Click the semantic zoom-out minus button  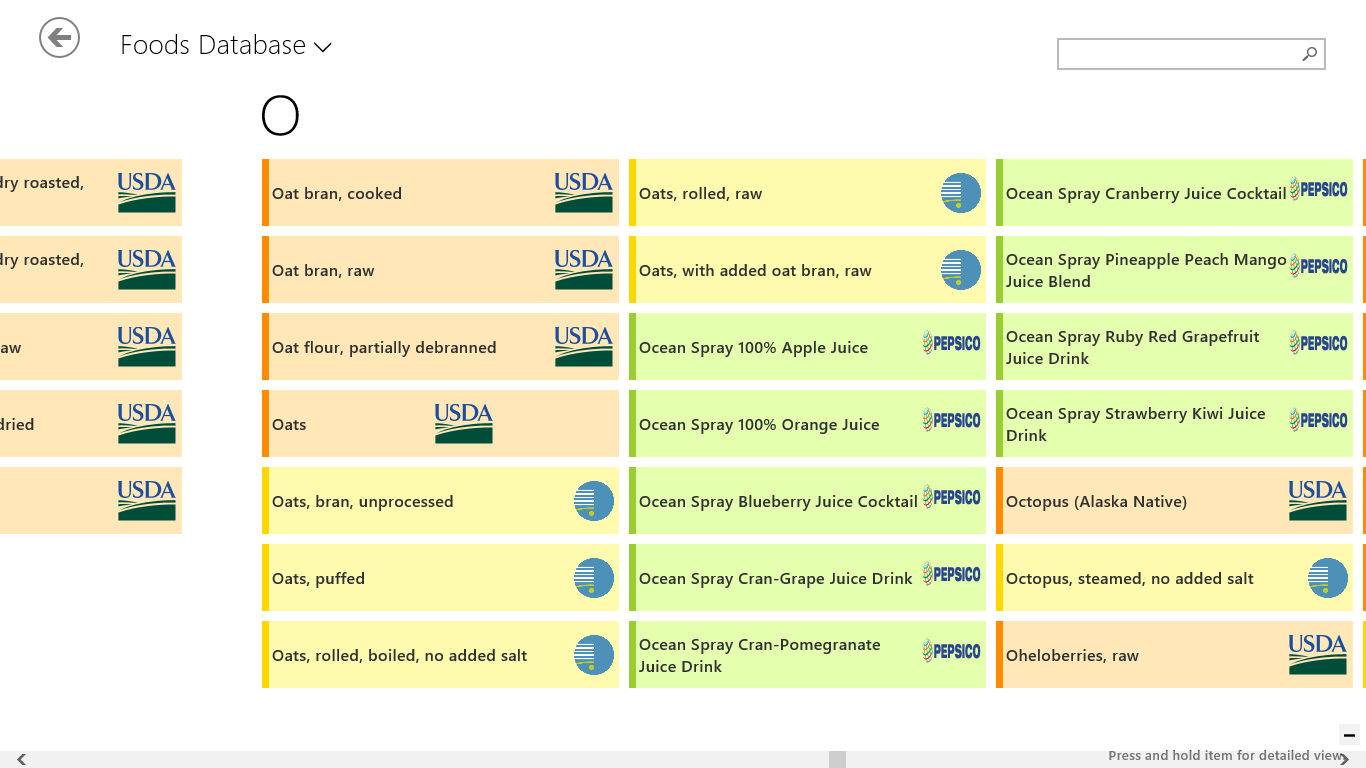click(1349, 735)
